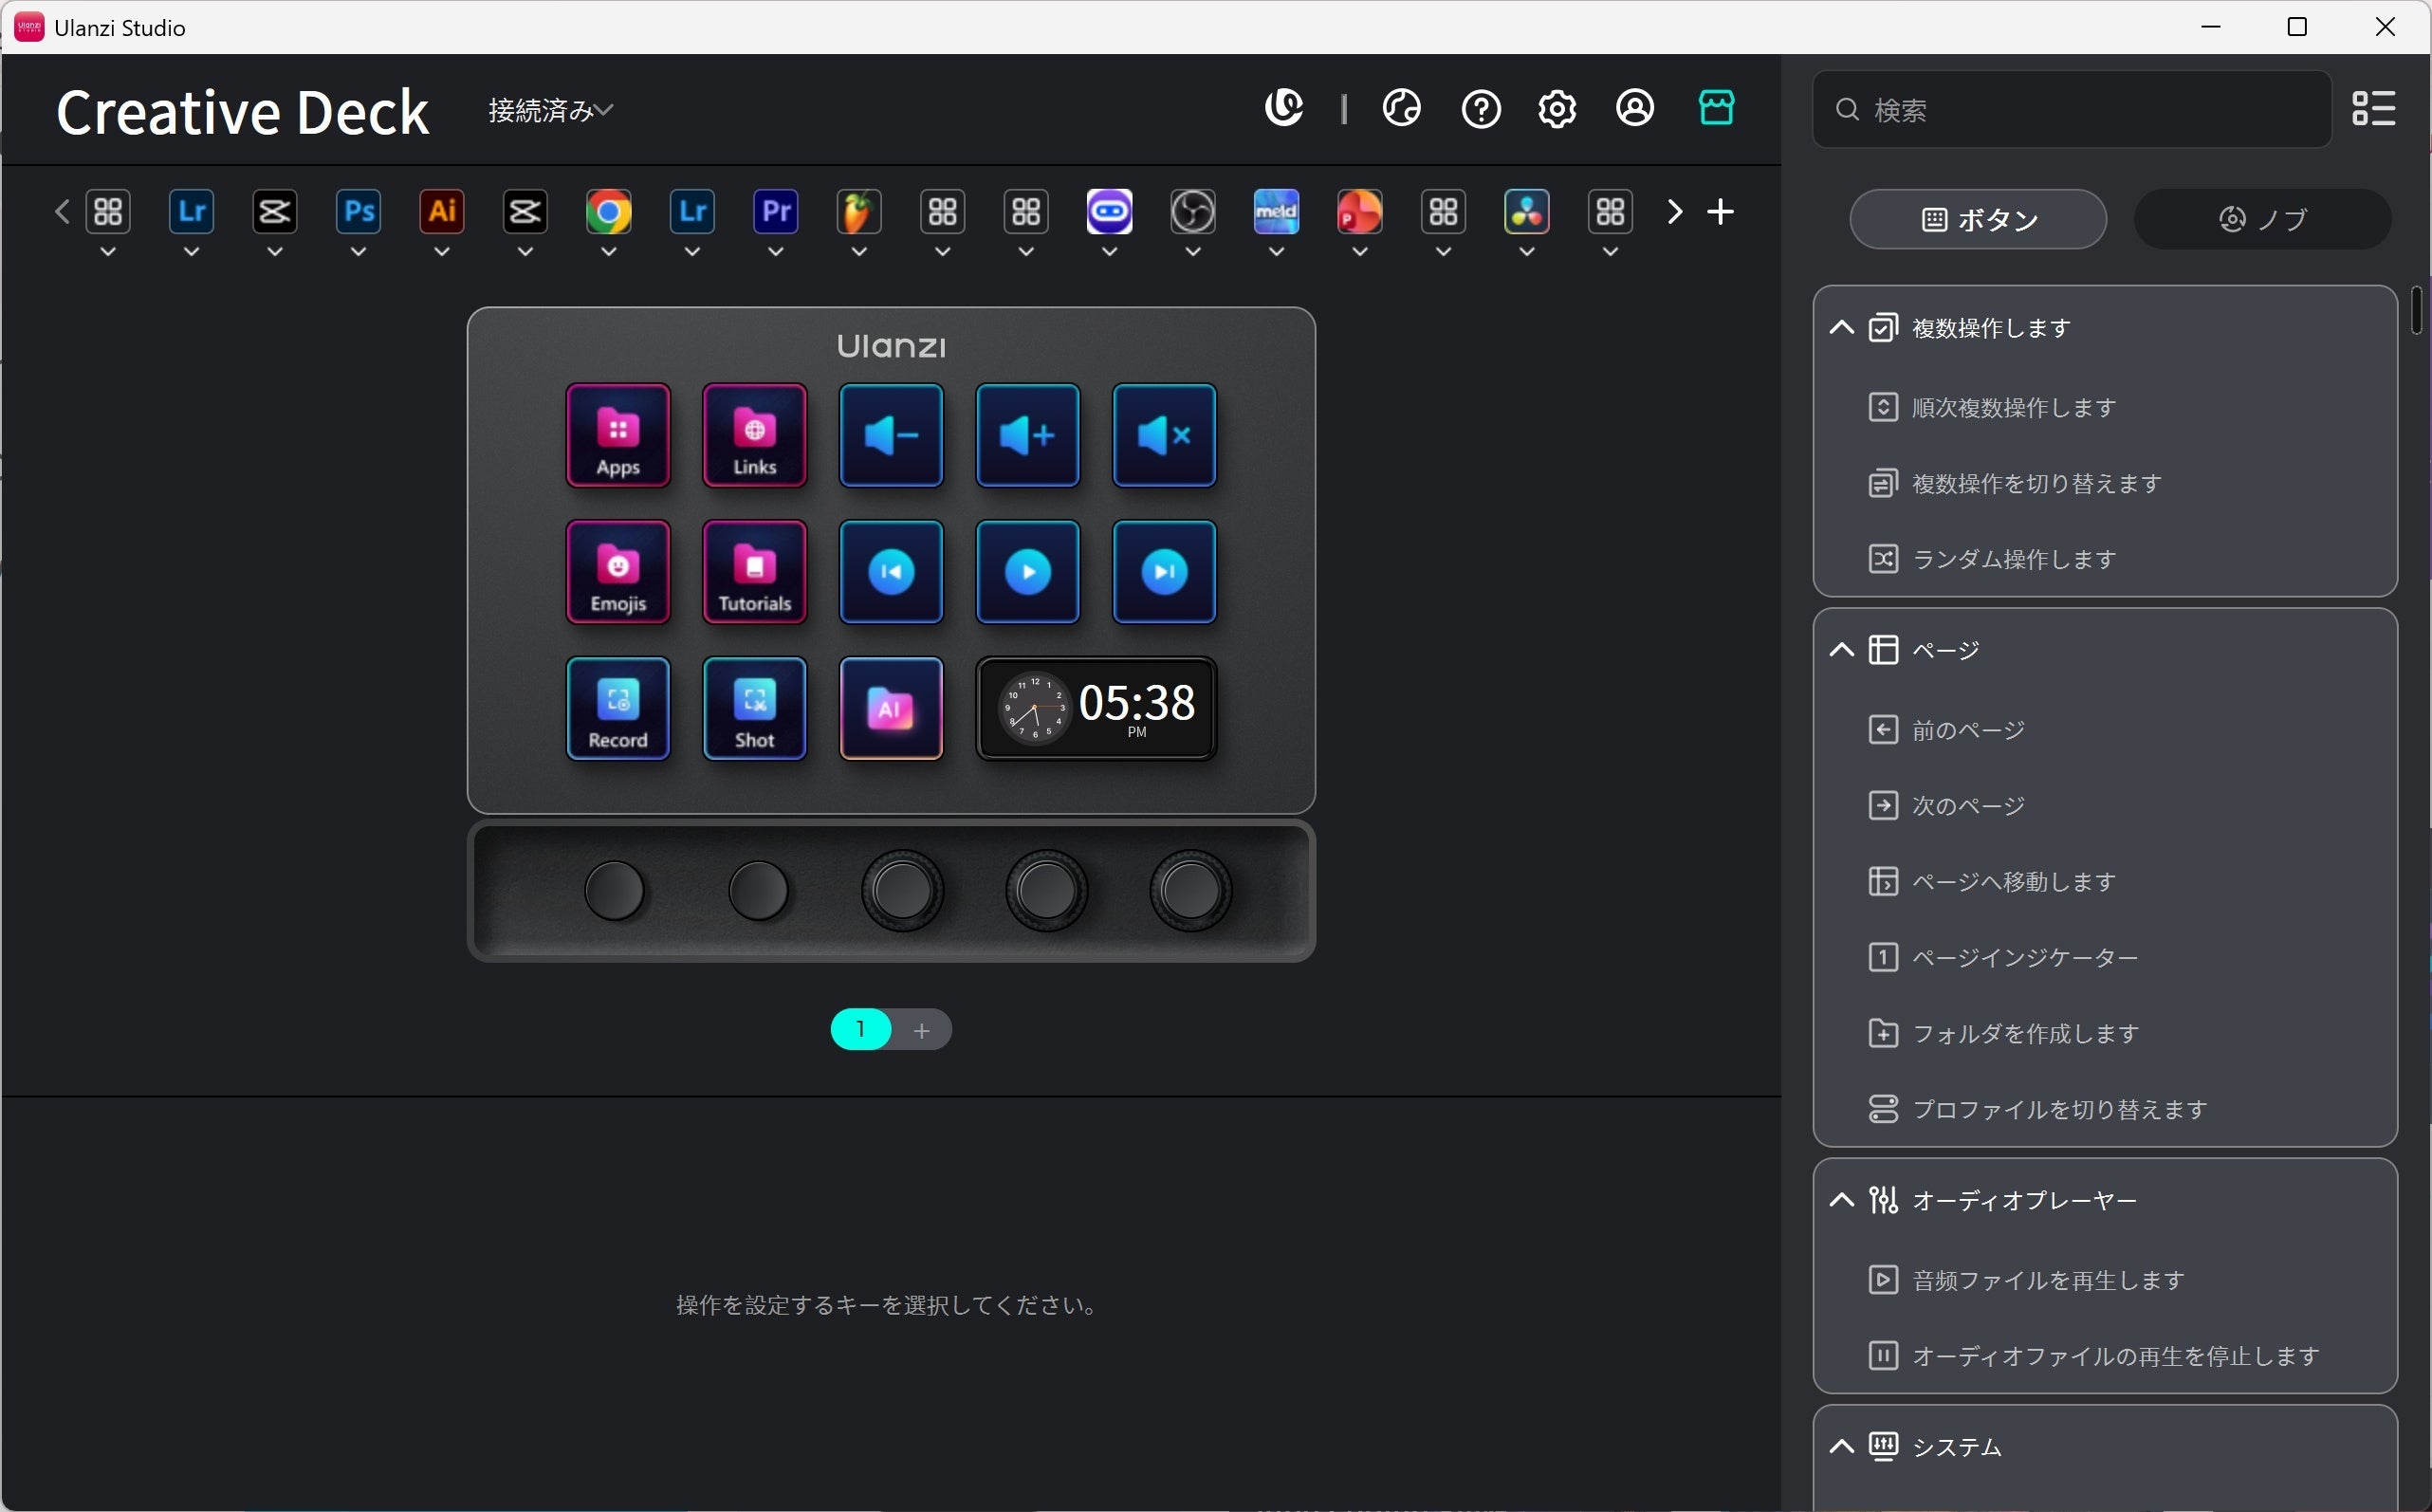2432x1512 pixels.
Task: Select the Record key on deck
Action: [x=618, y=708]
